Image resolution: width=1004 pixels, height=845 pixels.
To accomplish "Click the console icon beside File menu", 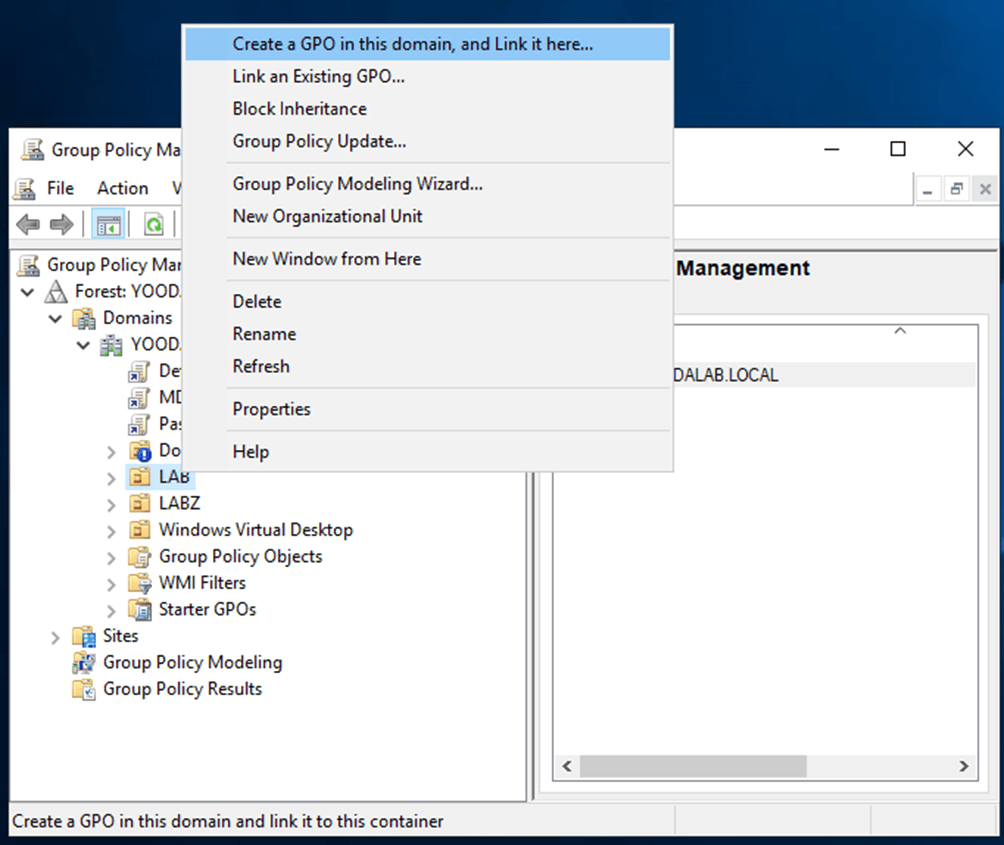I will pos(25,189).
